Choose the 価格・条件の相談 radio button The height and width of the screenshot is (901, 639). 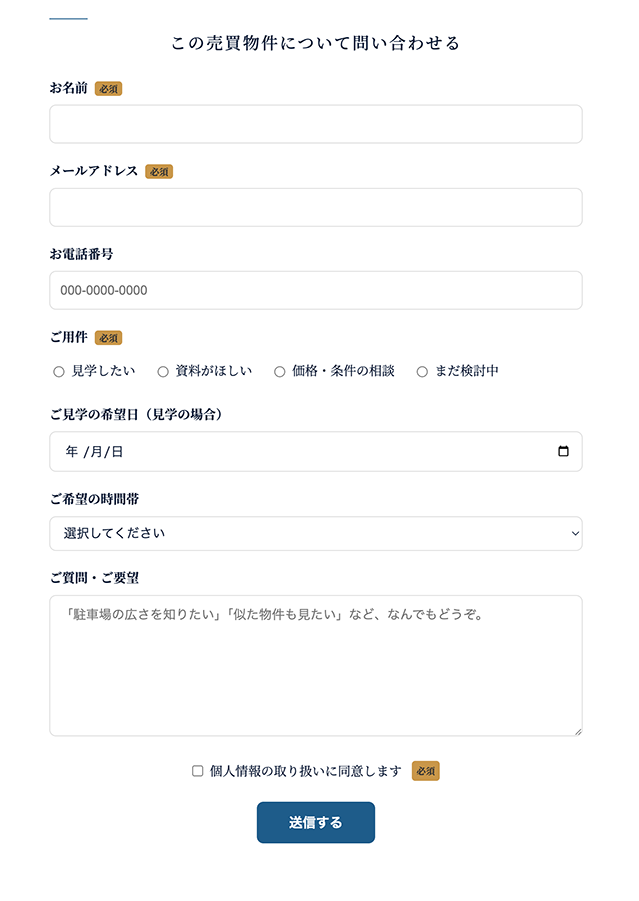coord(280,372)
